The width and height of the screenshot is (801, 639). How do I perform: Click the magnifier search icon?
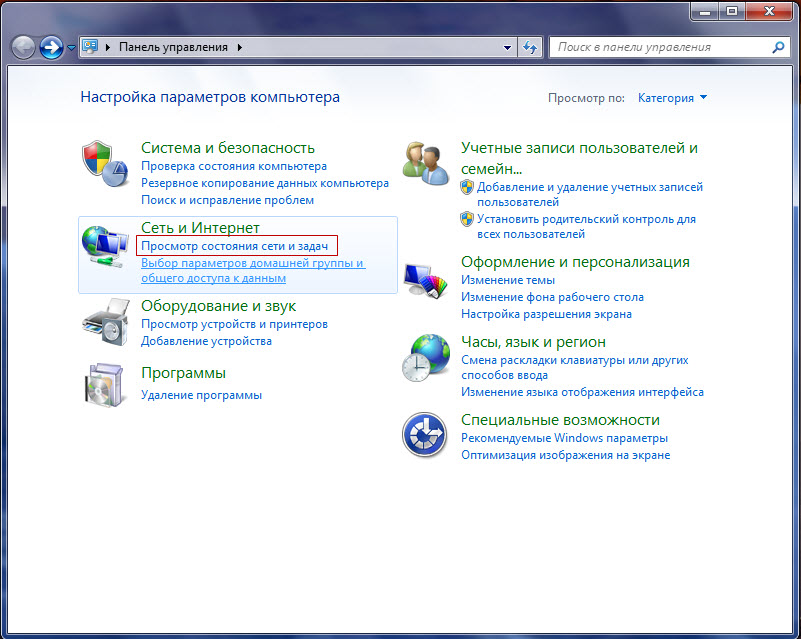[778, 47]
